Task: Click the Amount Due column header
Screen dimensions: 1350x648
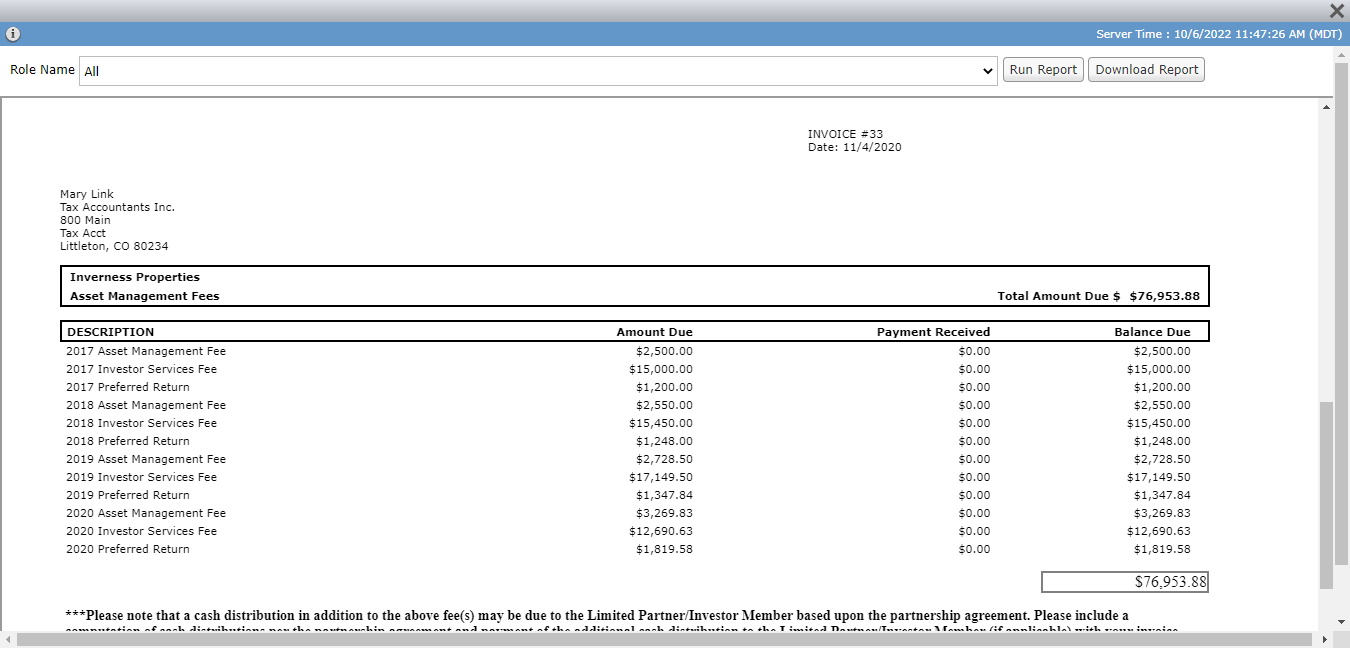Action: click(655, 332)
